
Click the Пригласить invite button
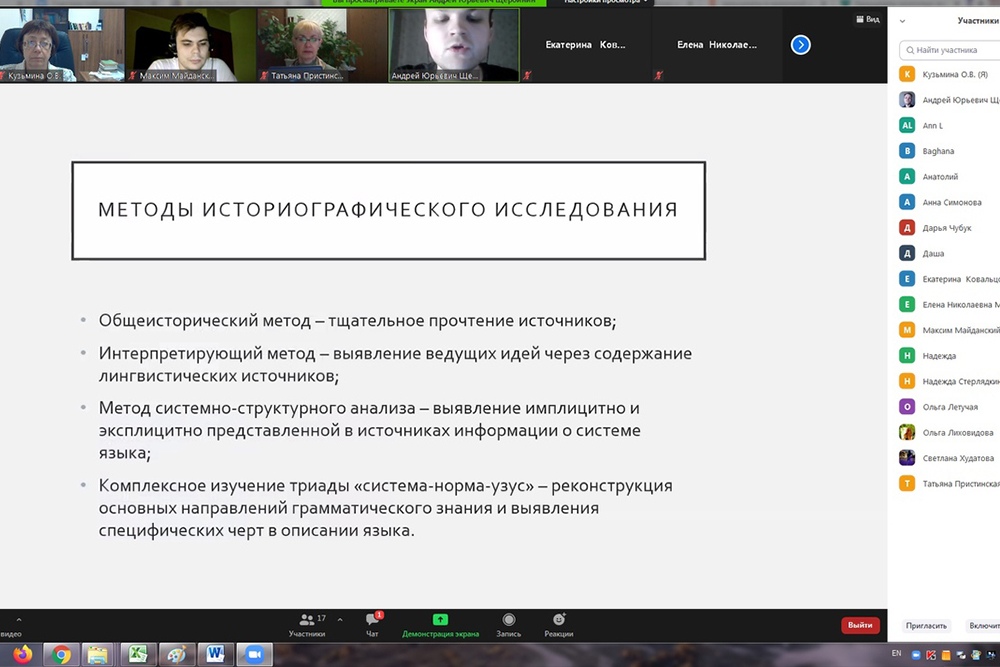[926, 625]
